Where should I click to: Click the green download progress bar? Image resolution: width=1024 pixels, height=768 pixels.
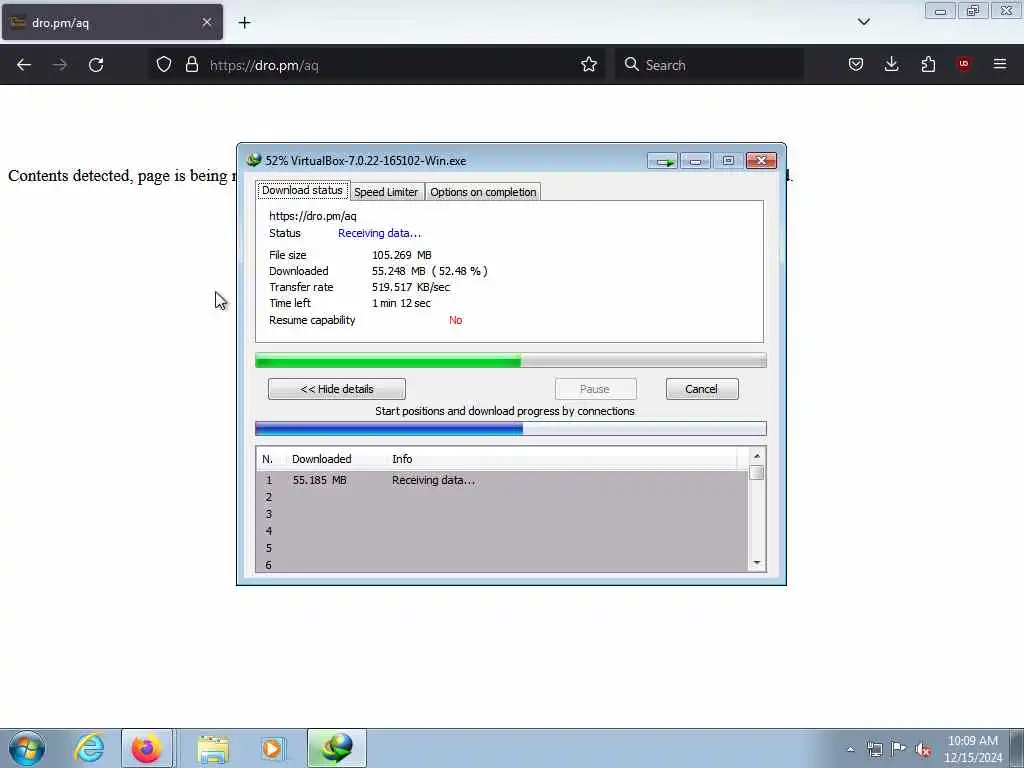click(511, 360)
